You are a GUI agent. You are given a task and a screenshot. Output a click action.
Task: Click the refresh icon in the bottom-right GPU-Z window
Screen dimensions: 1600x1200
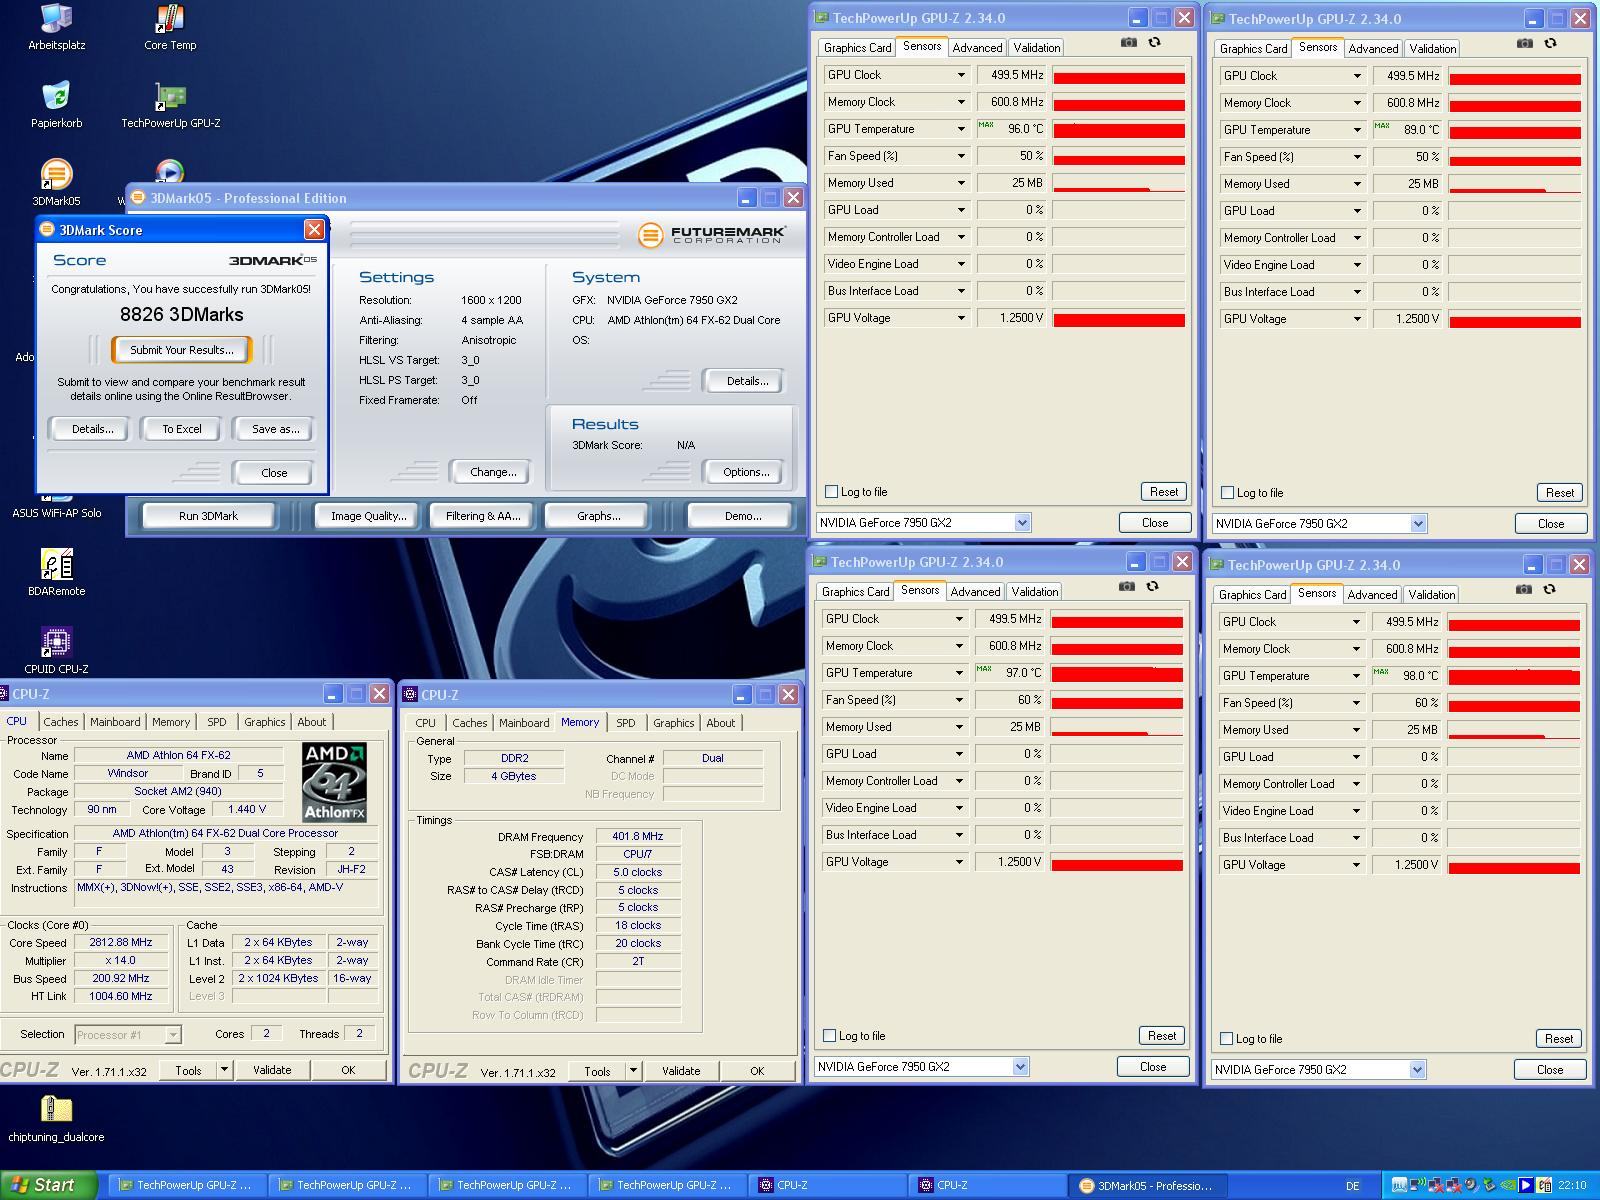tap(1549, 589)
